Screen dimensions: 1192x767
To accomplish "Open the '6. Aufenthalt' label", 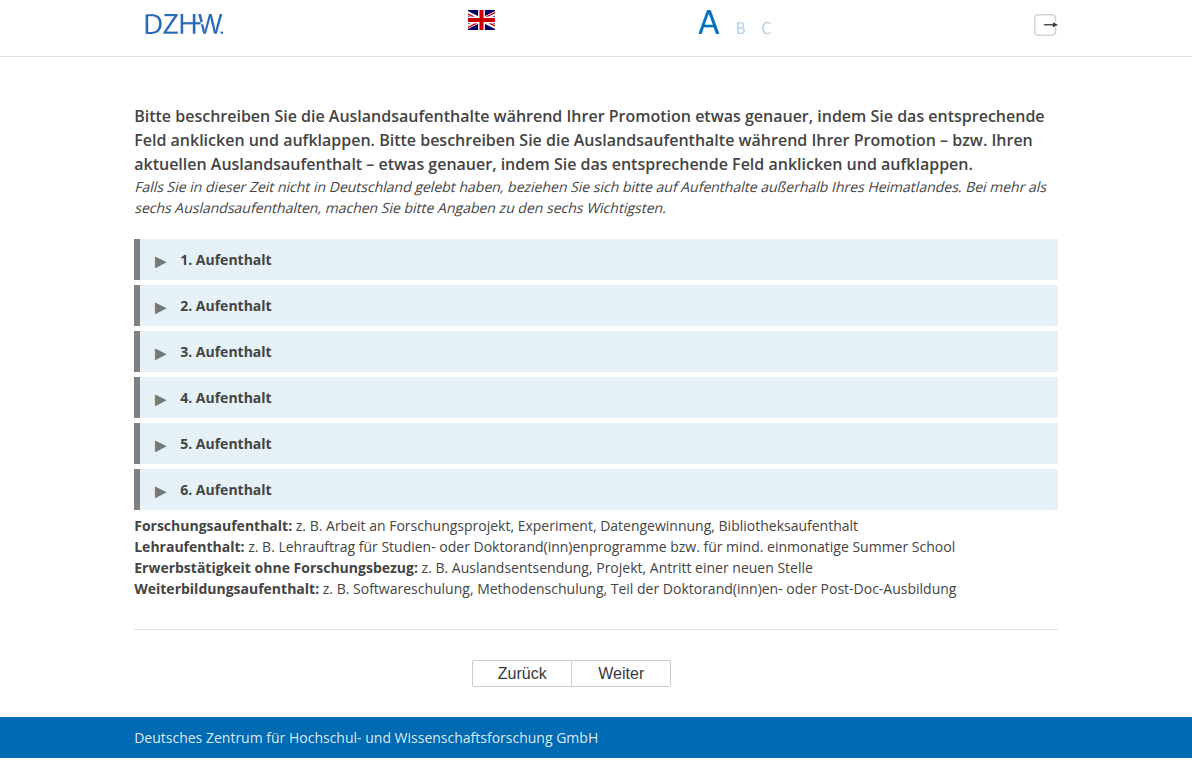I will tap(226, 490).
